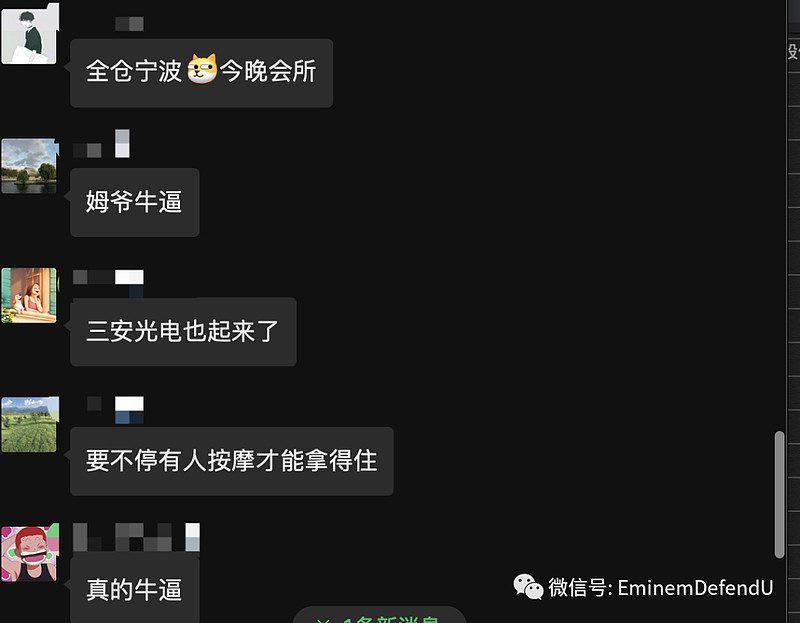Select the 姆爷牛逼 message bubble
800x623 pixels.
click(x=135, y=202)
